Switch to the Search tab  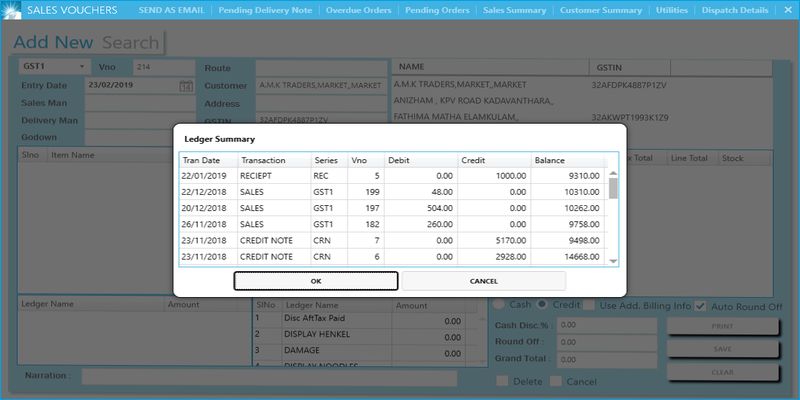(131, 43)
